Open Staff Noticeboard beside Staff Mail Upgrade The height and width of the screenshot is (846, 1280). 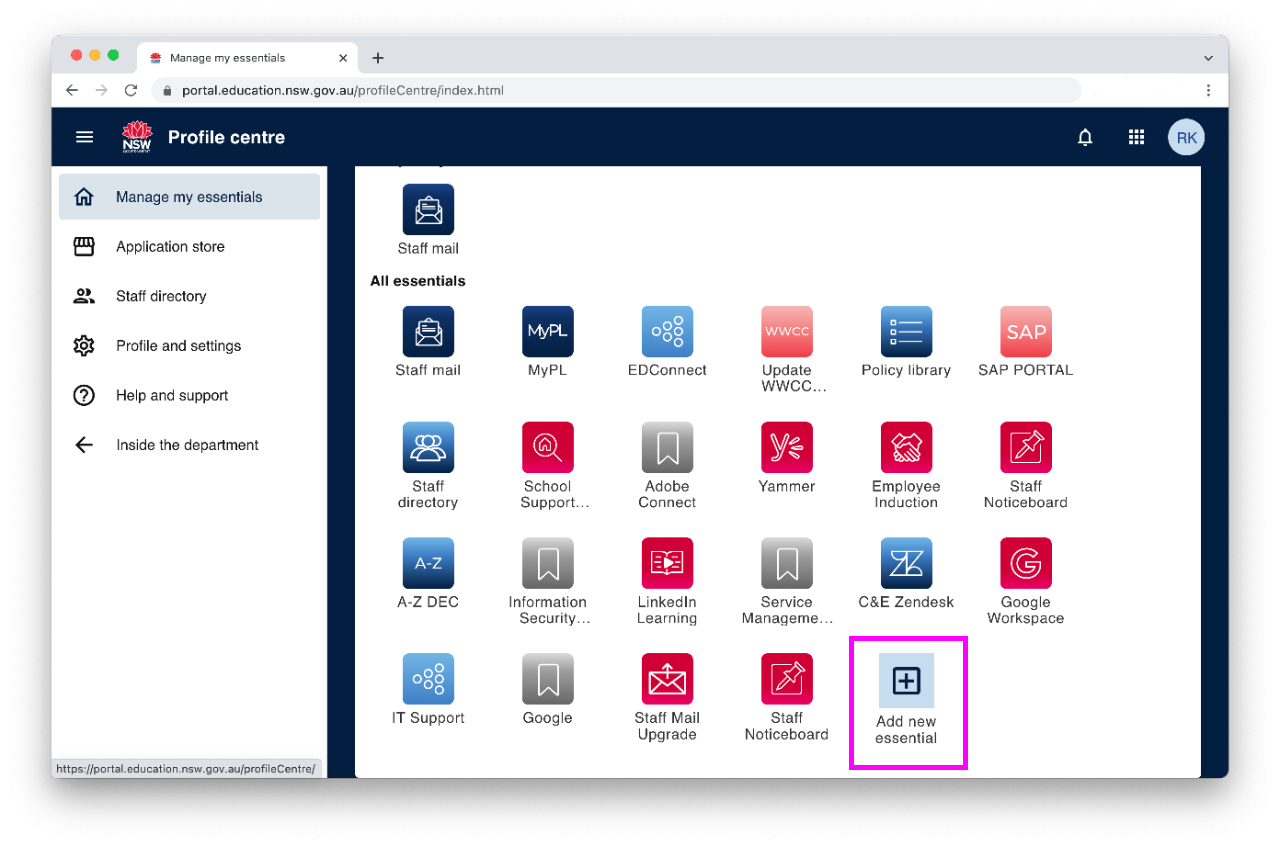tap(787, 680)
